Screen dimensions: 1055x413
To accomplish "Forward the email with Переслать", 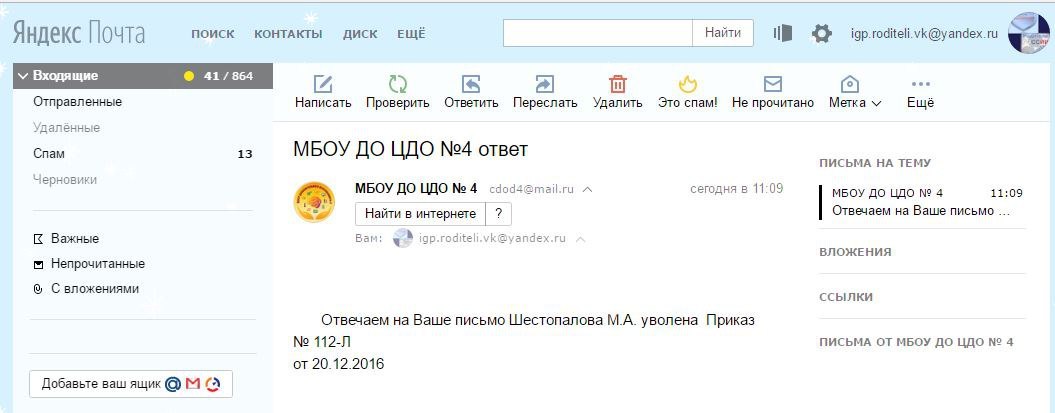I will [x=545, y=85].
